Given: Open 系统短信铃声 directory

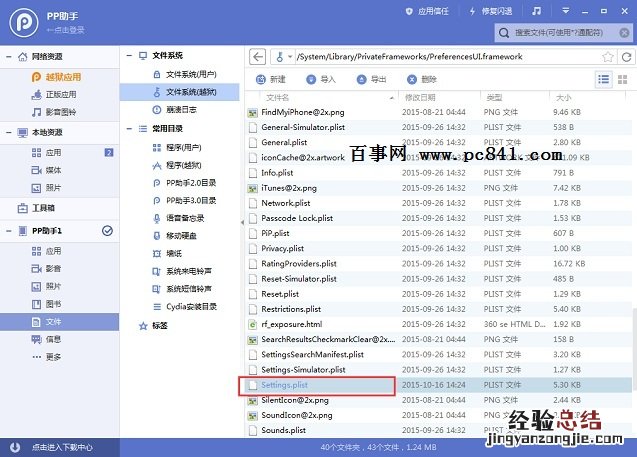Looking at the screenshot, I should pyautogui.click(x=180, y=289).
